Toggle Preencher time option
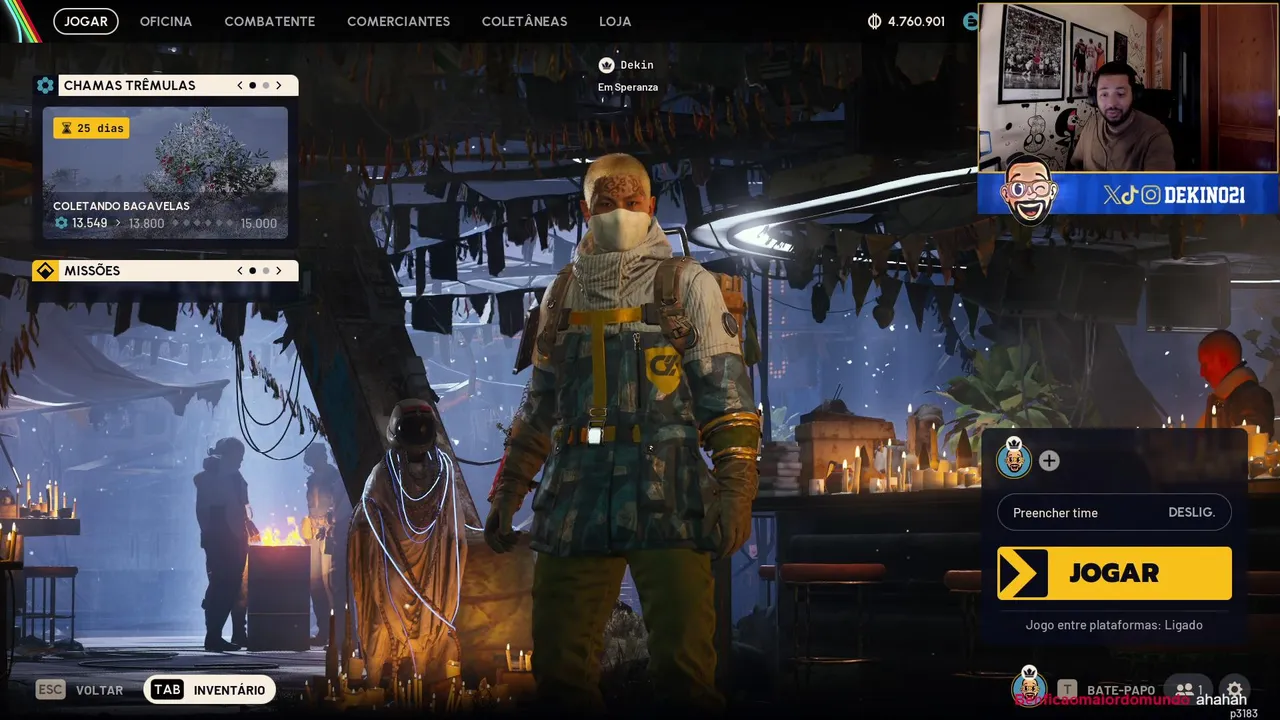 (1114, 512)
